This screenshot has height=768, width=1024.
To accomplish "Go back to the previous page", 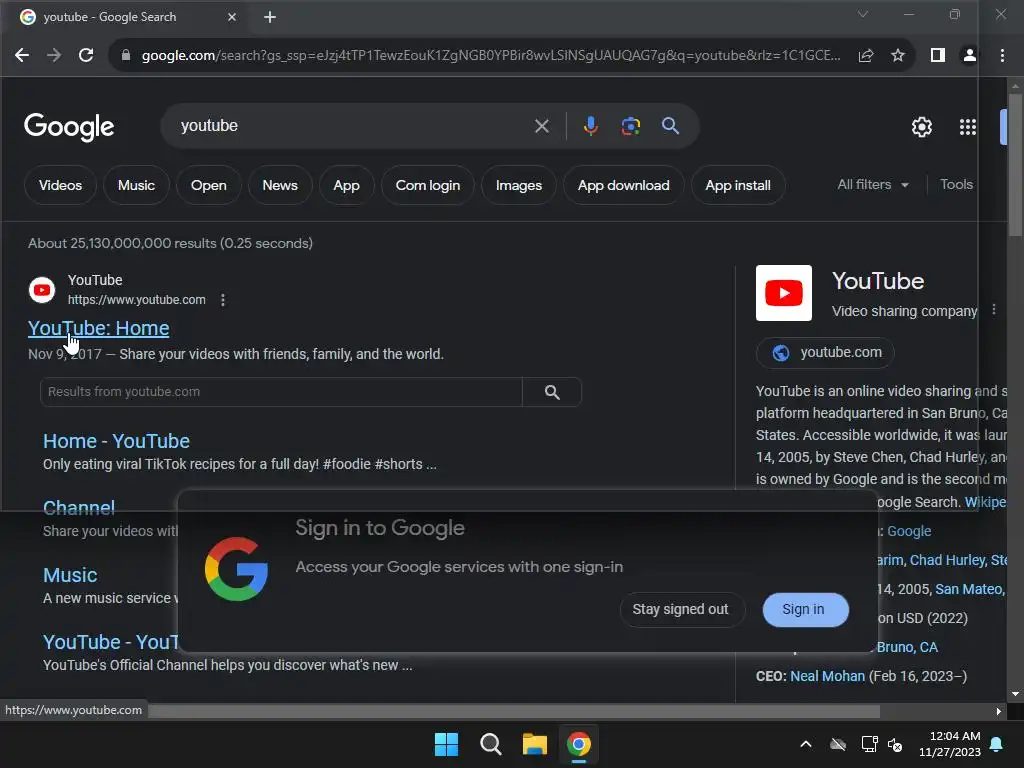I will [22, 56].
